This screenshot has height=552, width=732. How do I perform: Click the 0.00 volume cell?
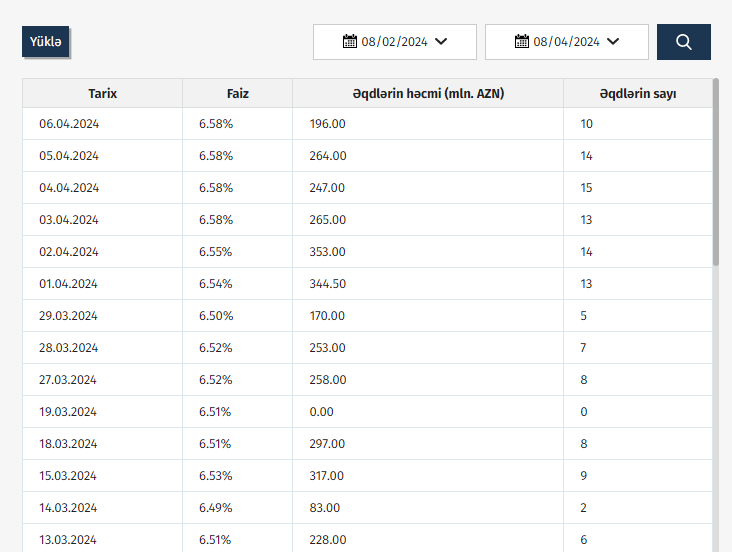[x=322, y=412]
